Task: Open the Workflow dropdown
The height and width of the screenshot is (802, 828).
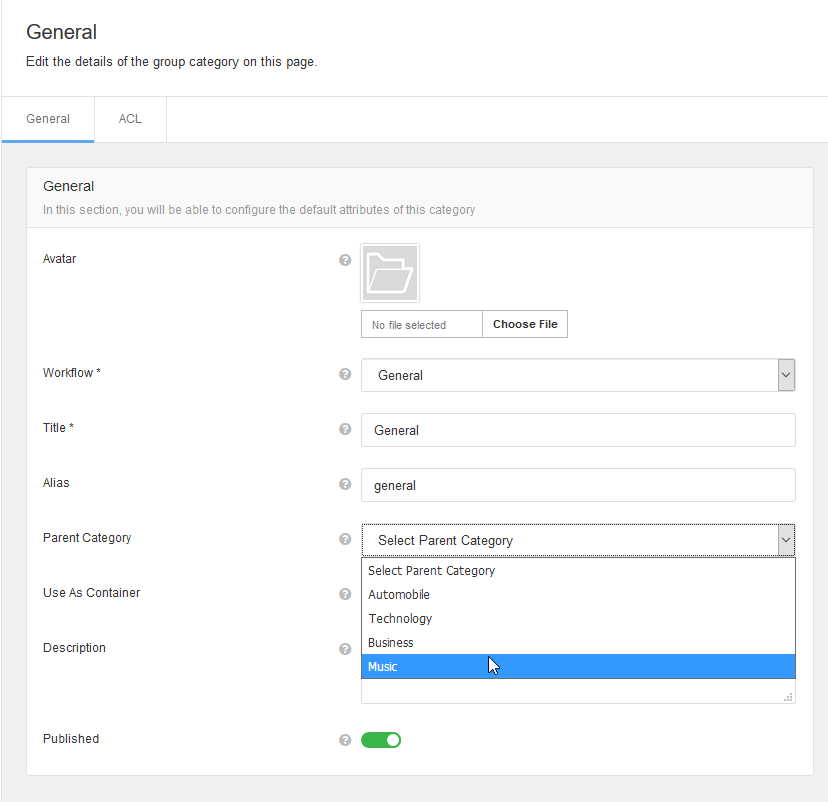Action: click(578, 375)
